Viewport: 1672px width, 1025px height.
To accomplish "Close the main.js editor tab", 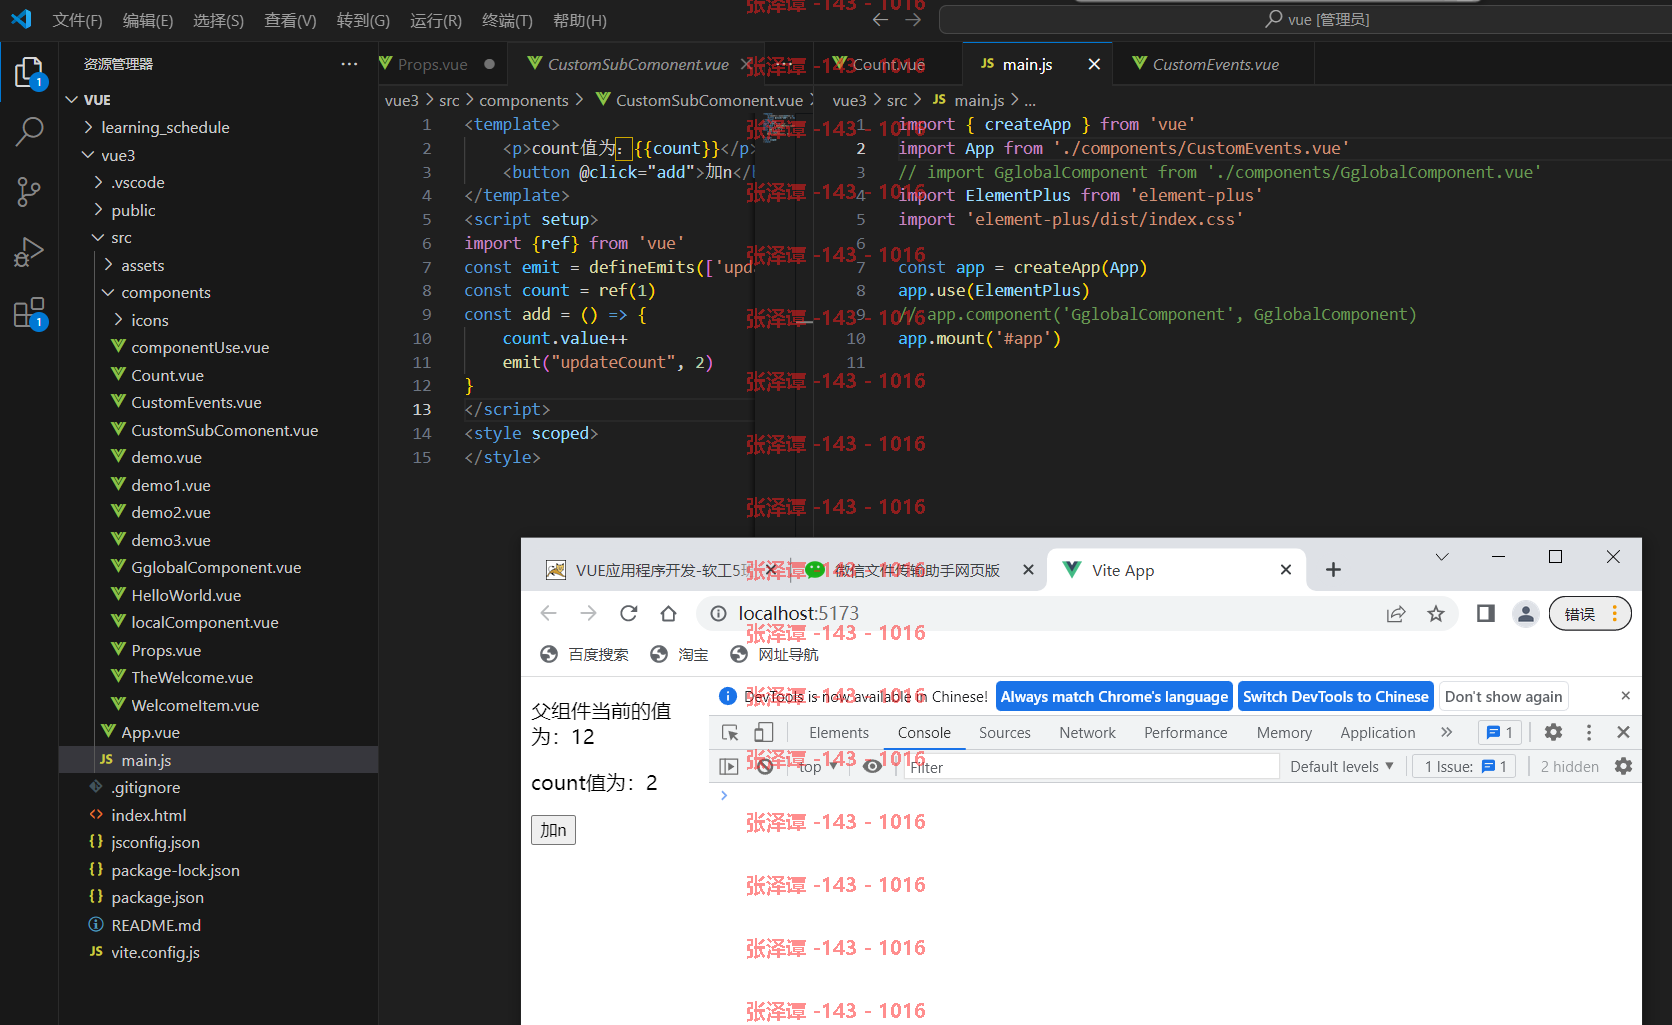I will coord(1094,64).
